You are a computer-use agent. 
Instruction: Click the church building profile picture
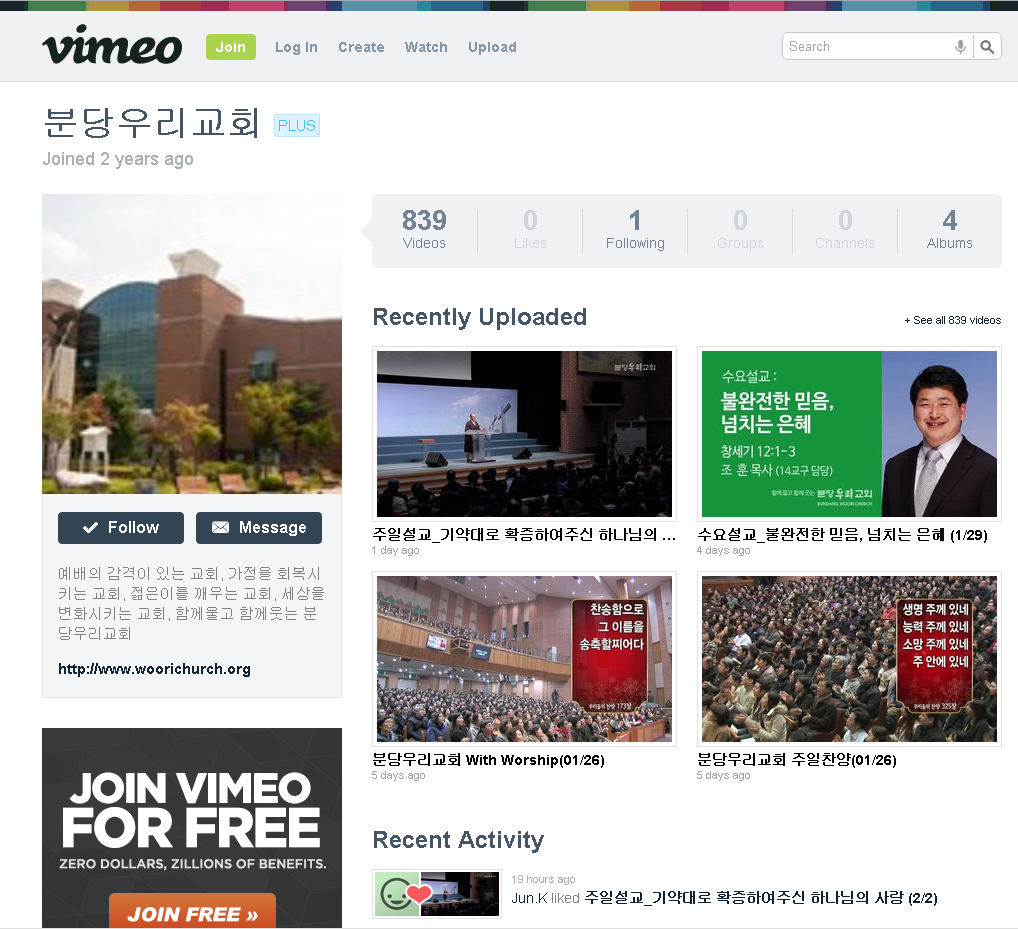pyautogui.click(x=192, y=344)
